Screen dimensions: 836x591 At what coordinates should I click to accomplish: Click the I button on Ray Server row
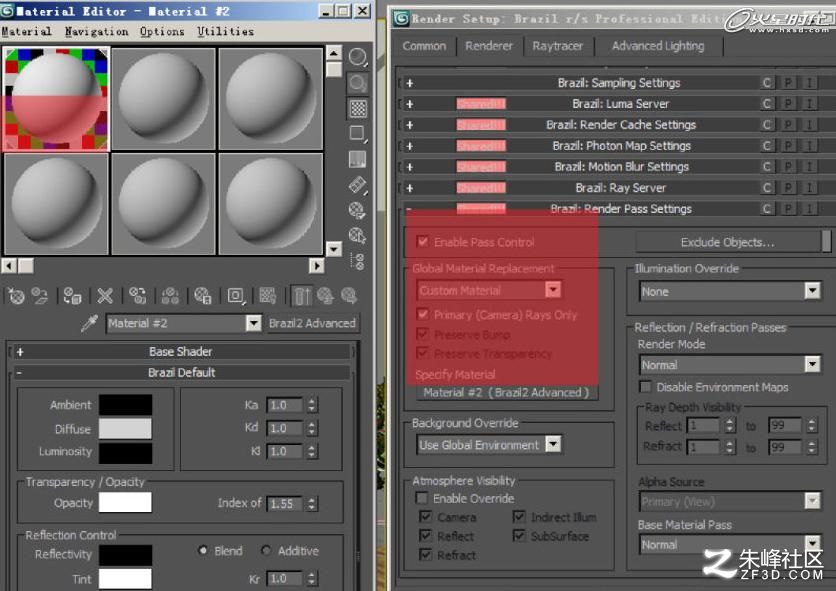click(809, 188)
